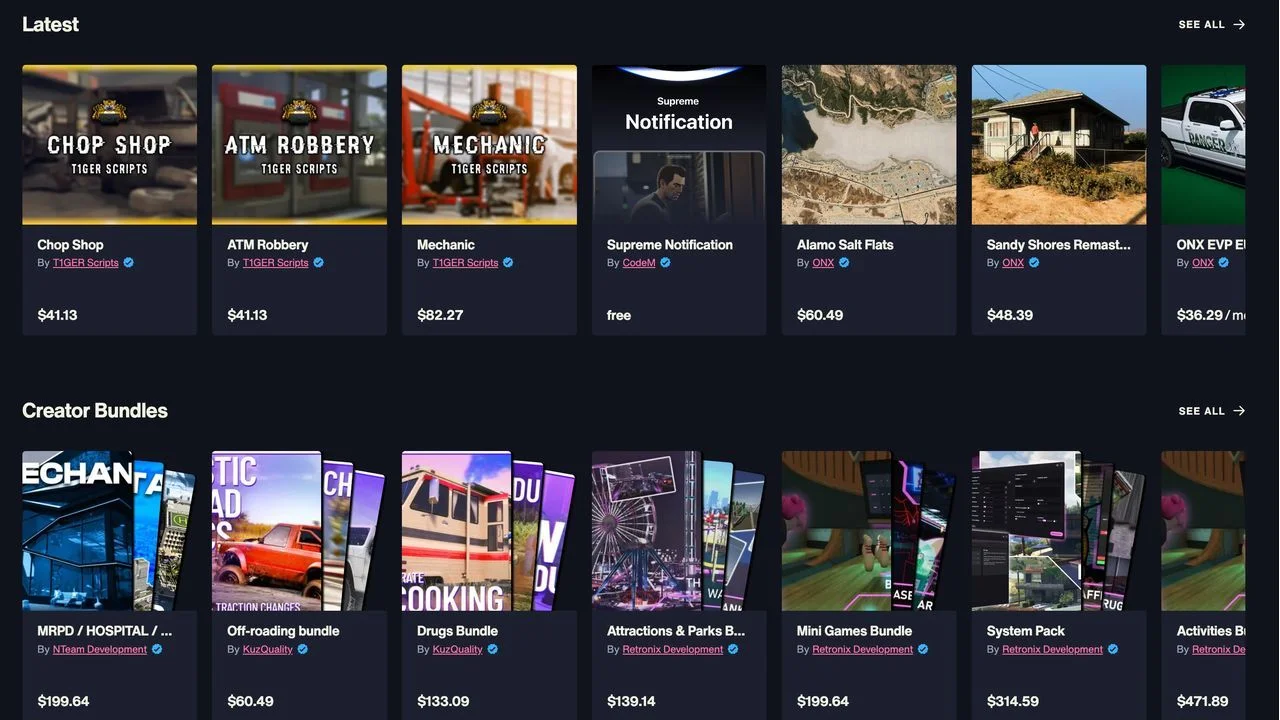Click arrow icon next to Creator Bundles See All

tap(1239, 411)
